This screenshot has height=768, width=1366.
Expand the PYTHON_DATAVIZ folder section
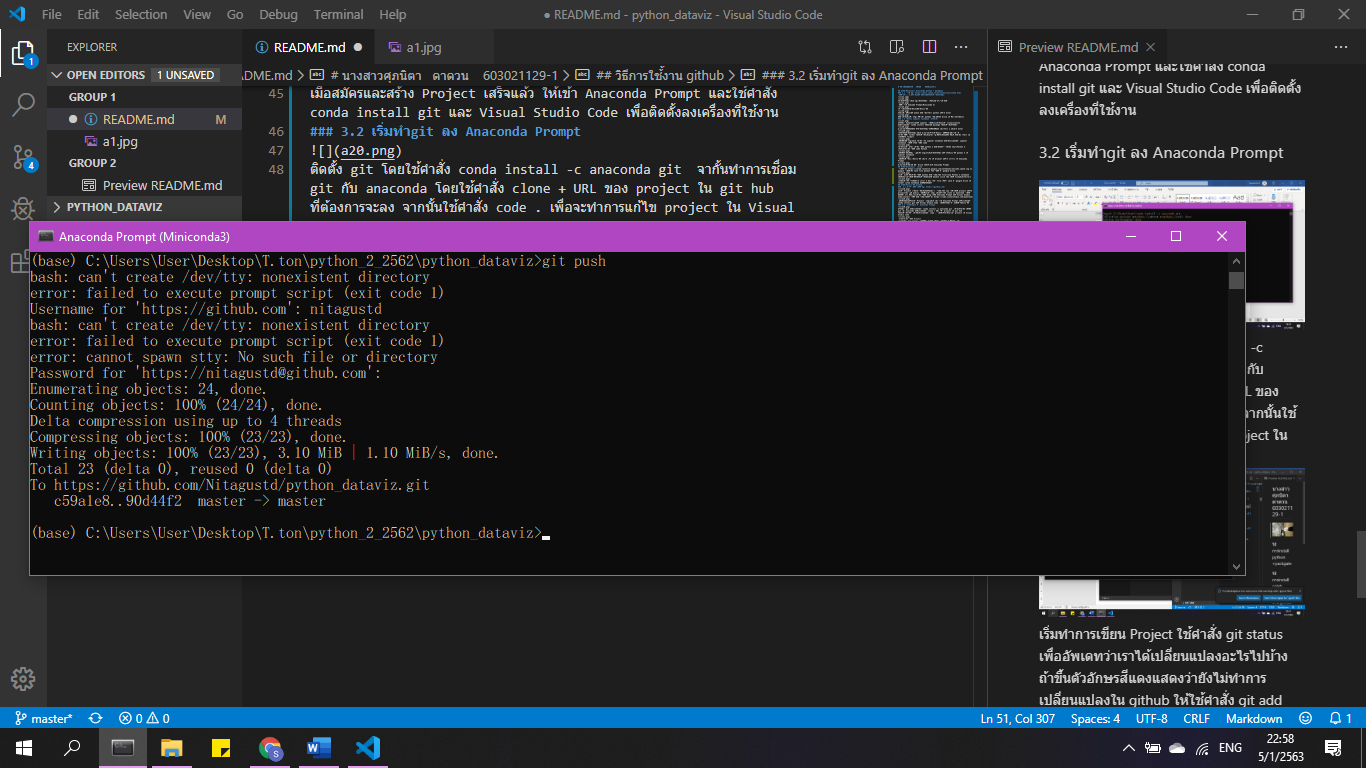point(145,207)
